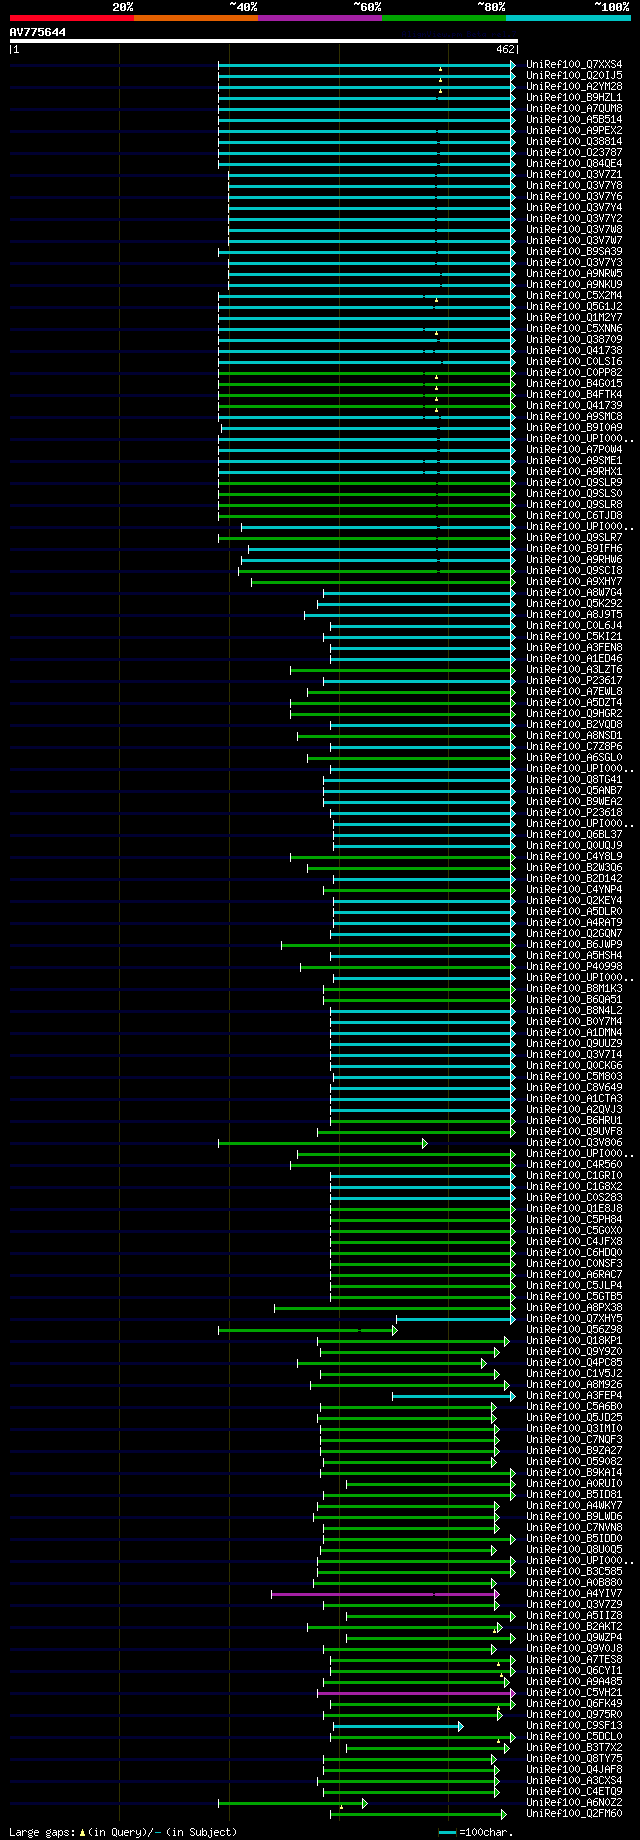Select subject label UniRef100_Q9HGR2

574,713
